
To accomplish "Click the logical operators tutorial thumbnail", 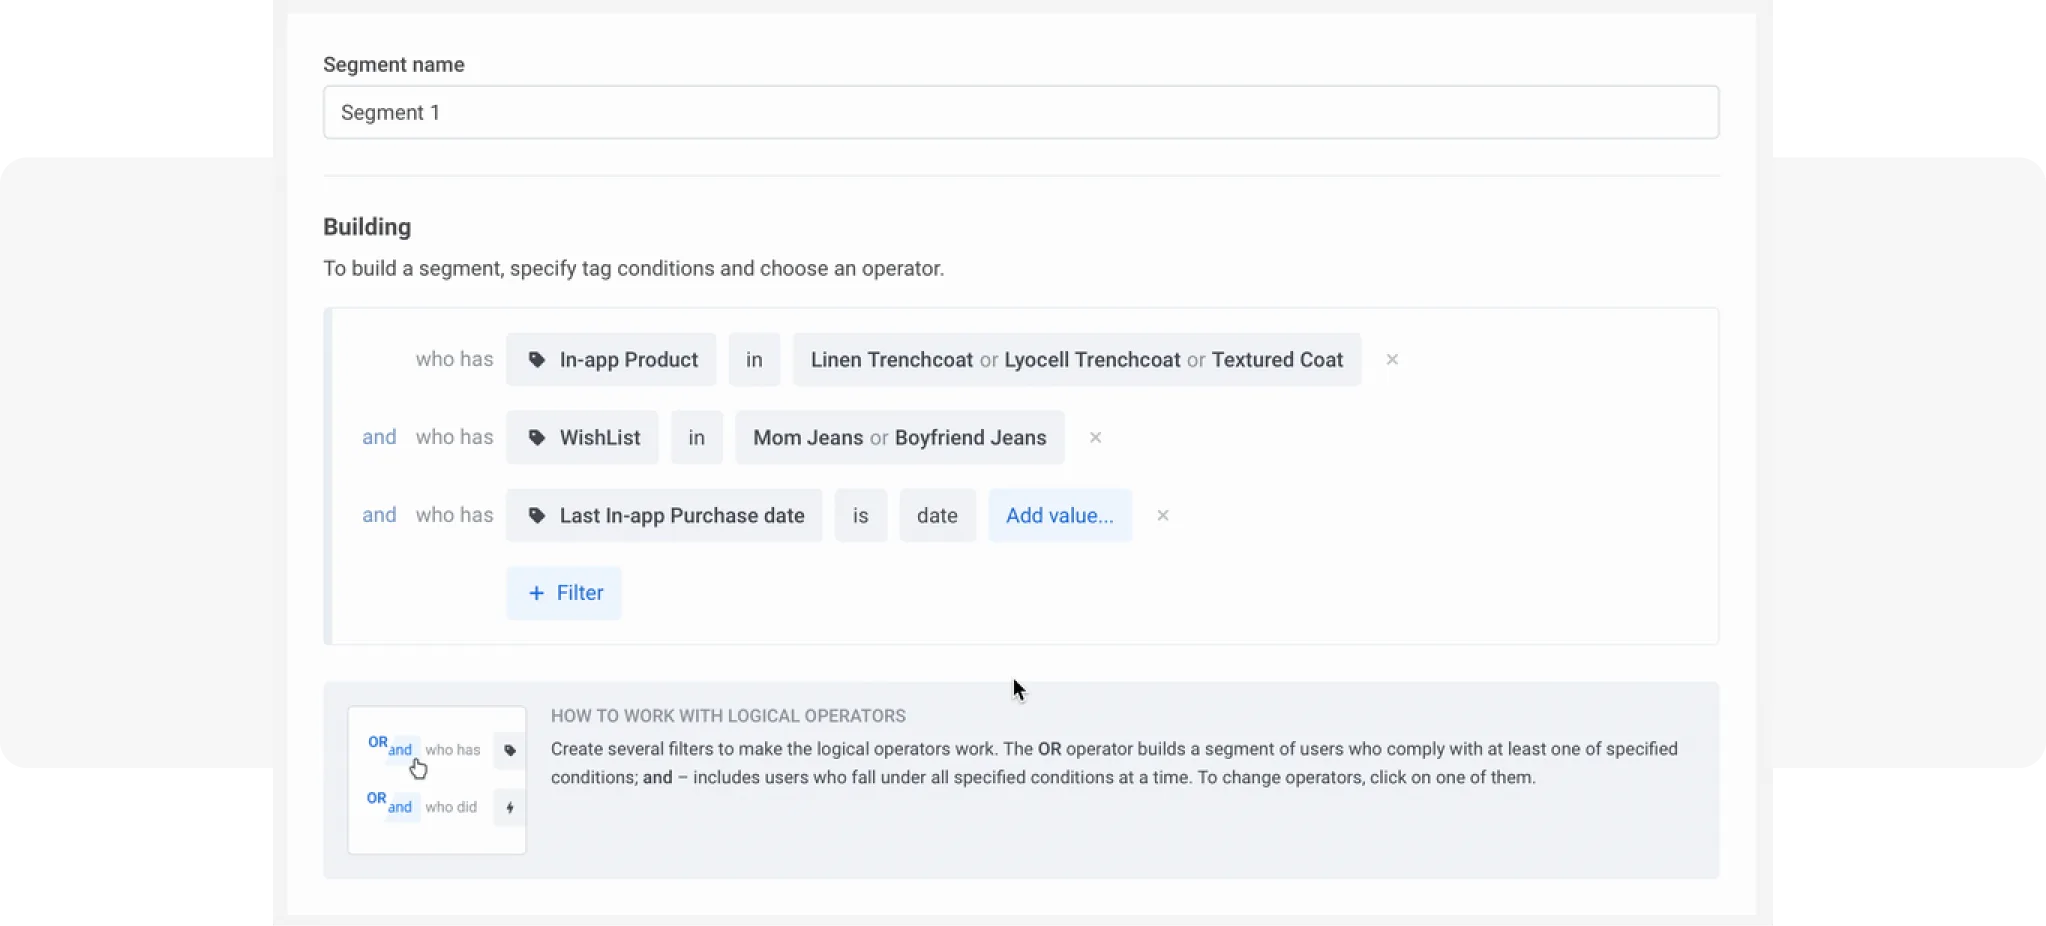I will pos(437,780).
